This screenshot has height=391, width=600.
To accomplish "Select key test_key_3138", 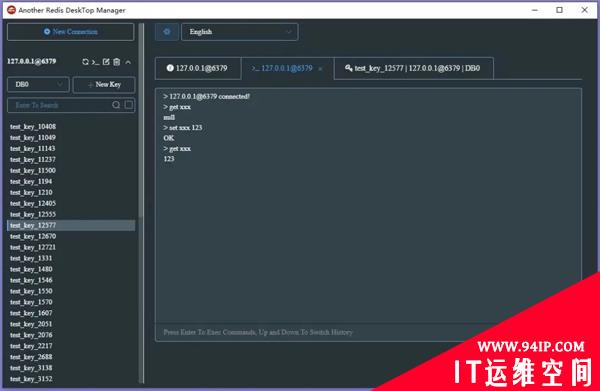I will (x=71, y=368).
